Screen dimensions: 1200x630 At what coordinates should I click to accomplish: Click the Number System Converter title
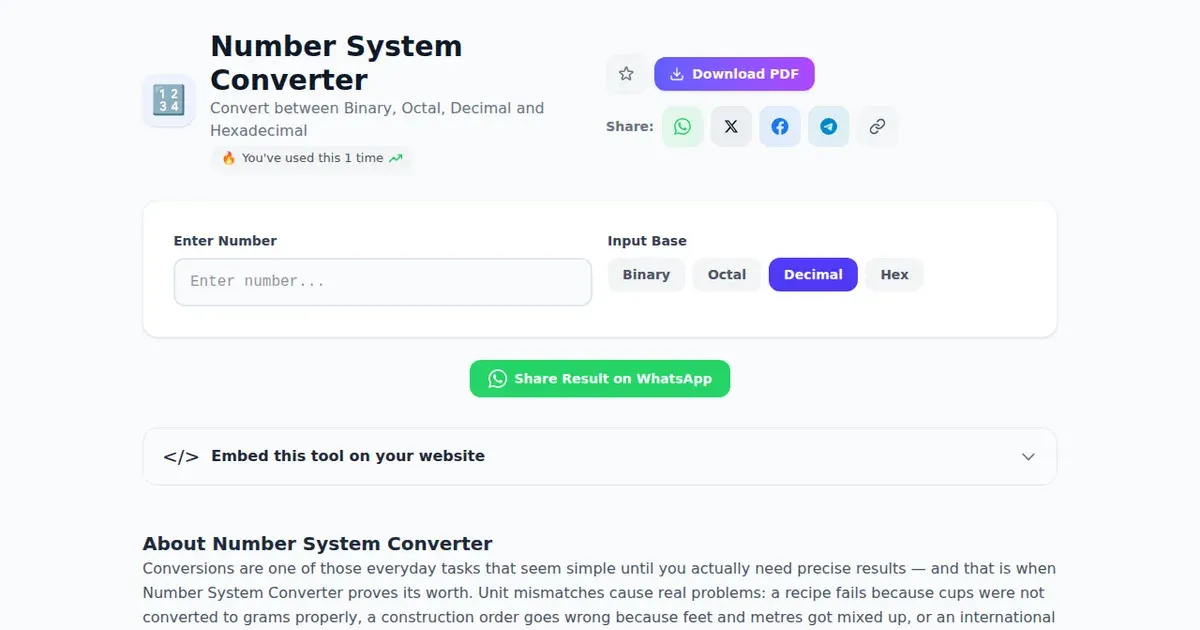pyautogui.click(x=336, y=63)
